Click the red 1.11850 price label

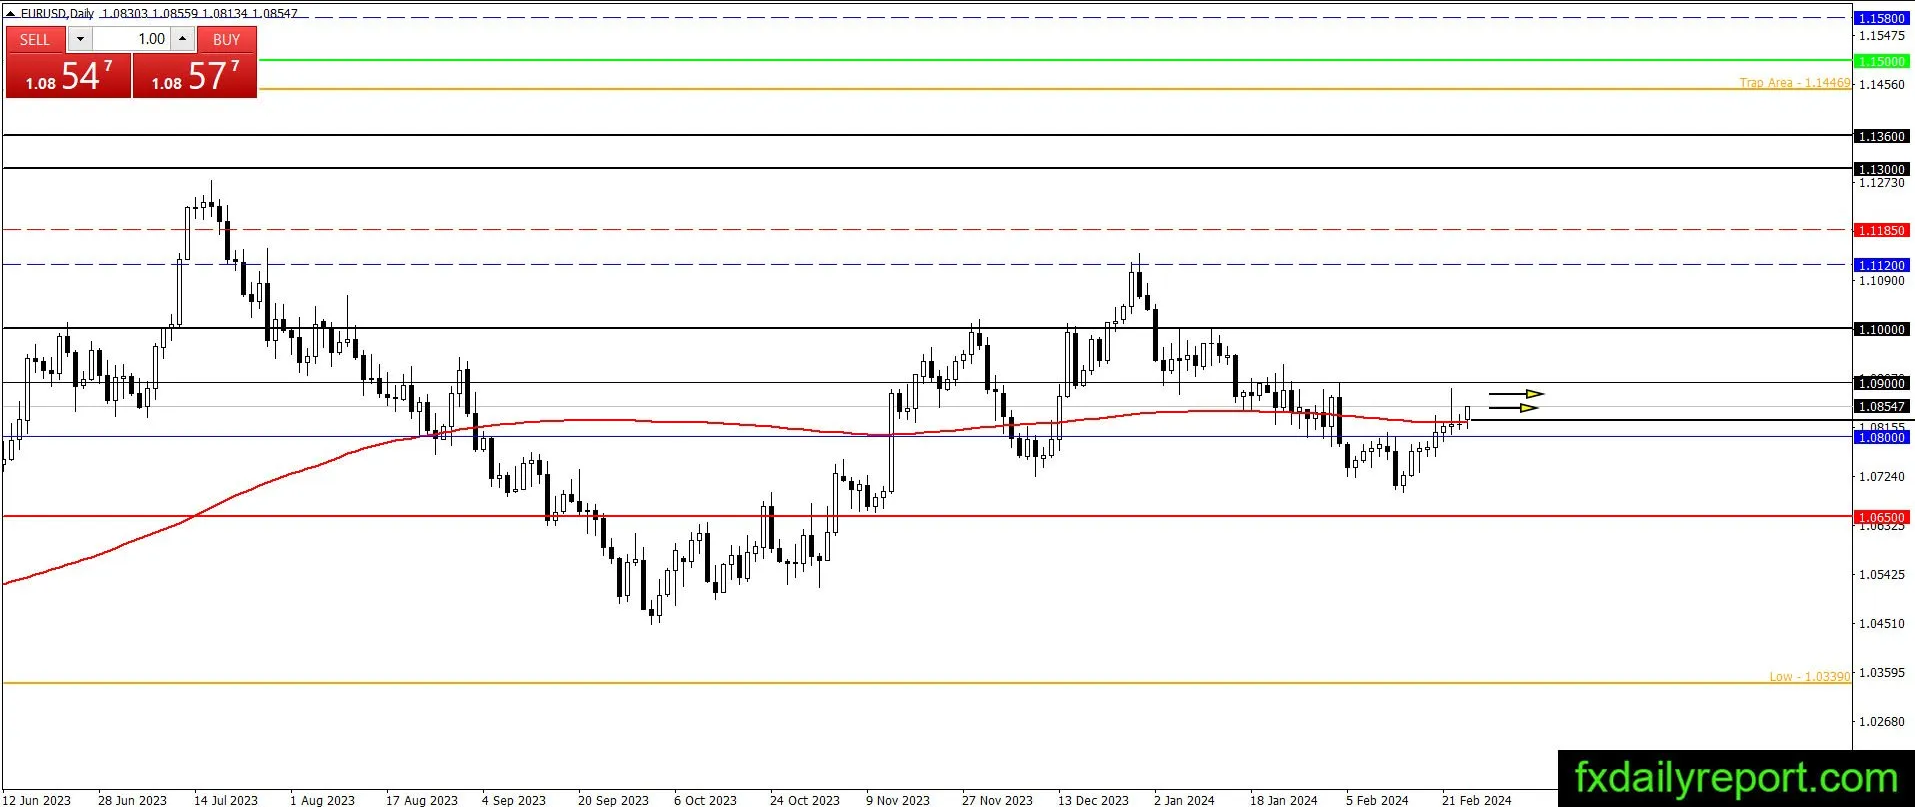click(x=1881, y=230)
